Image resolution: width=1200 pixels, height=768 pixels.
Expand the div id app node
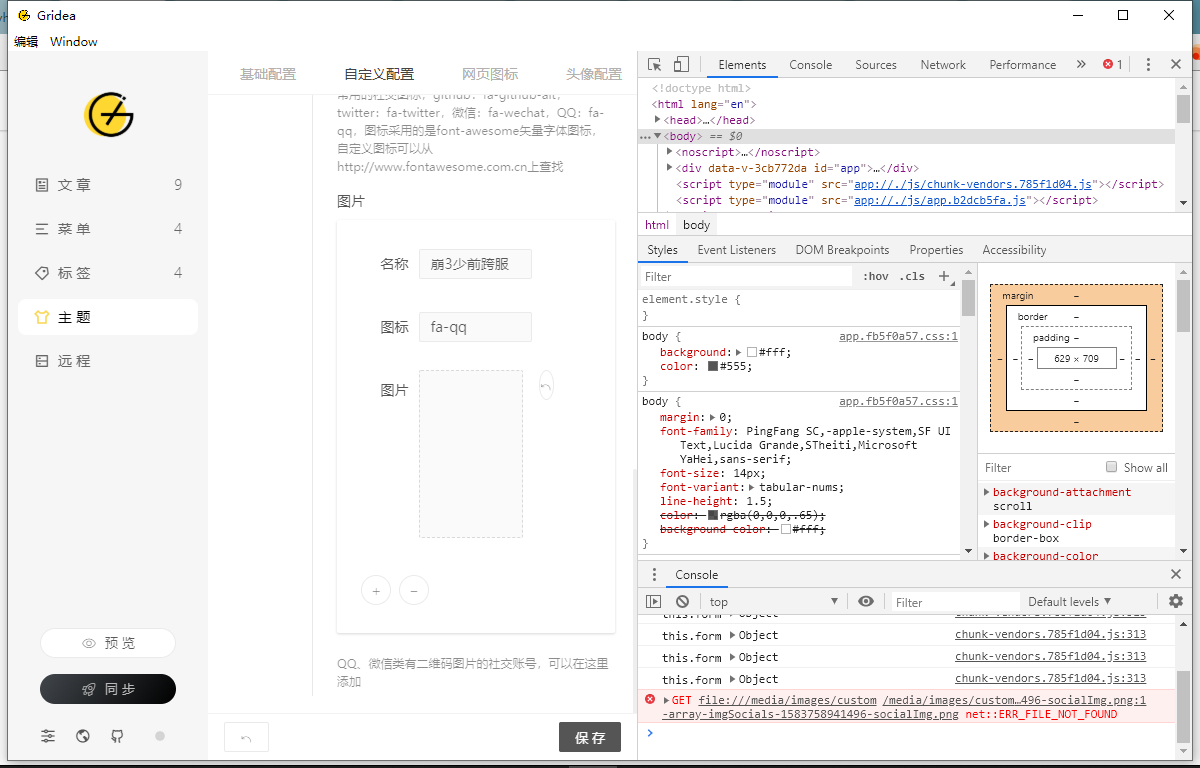click(x=670, y=168)
